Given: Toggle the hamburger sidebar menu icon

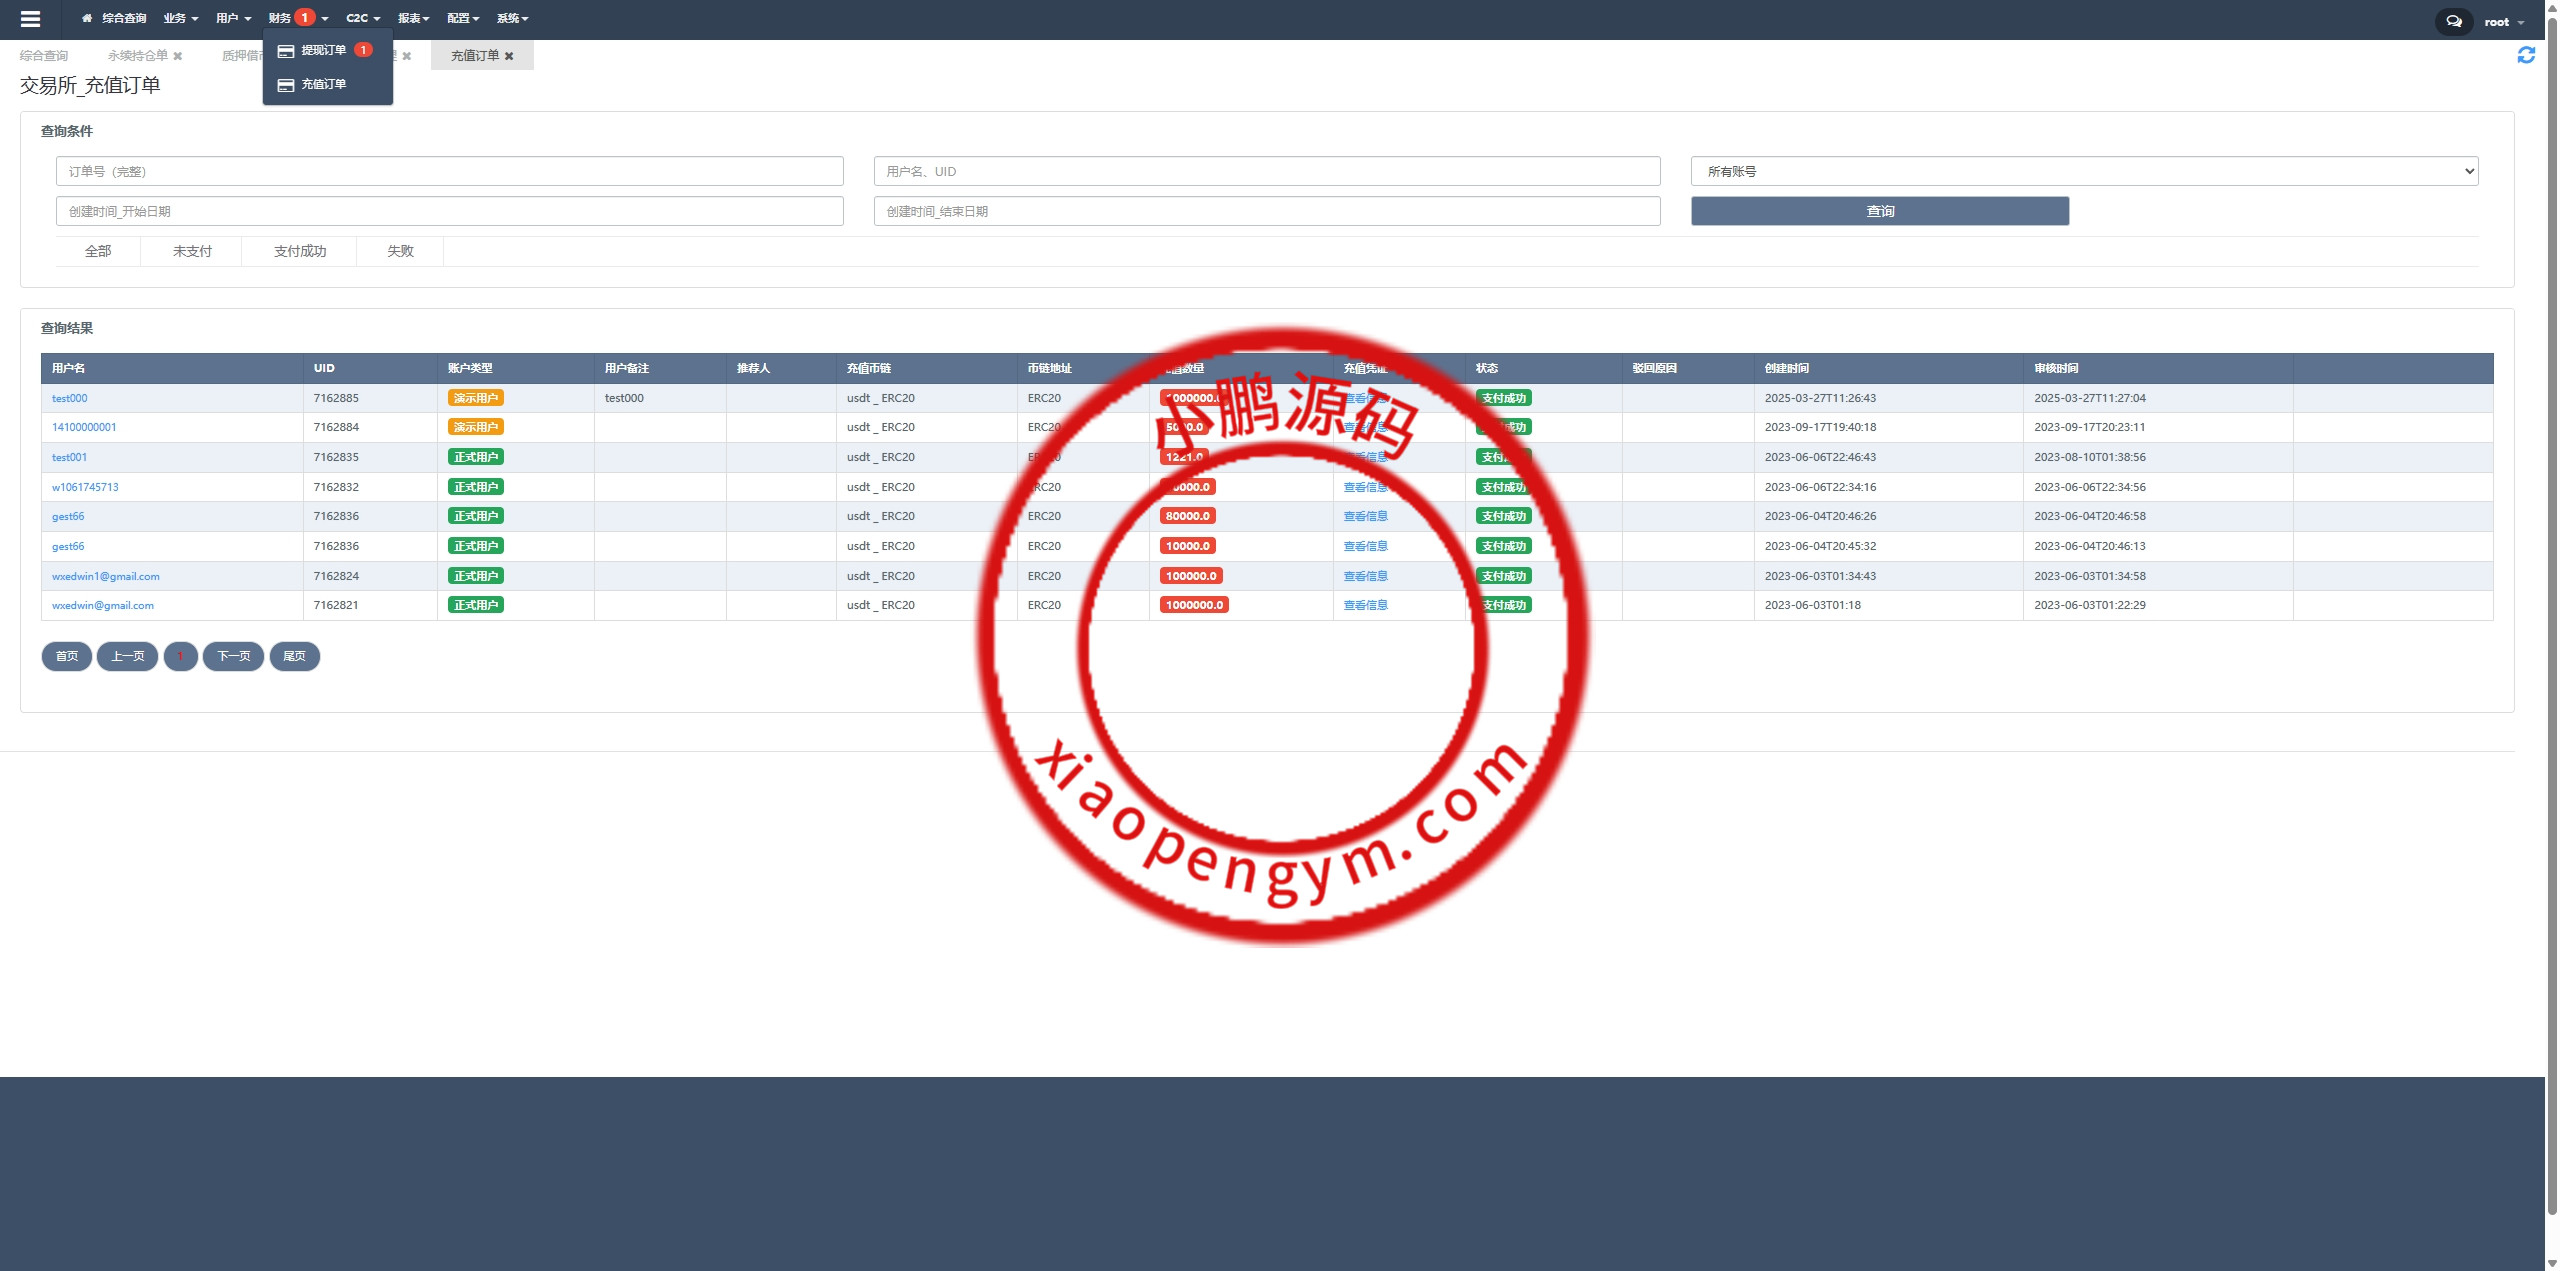Looking at the screenshot, I should tap(30, 19).
